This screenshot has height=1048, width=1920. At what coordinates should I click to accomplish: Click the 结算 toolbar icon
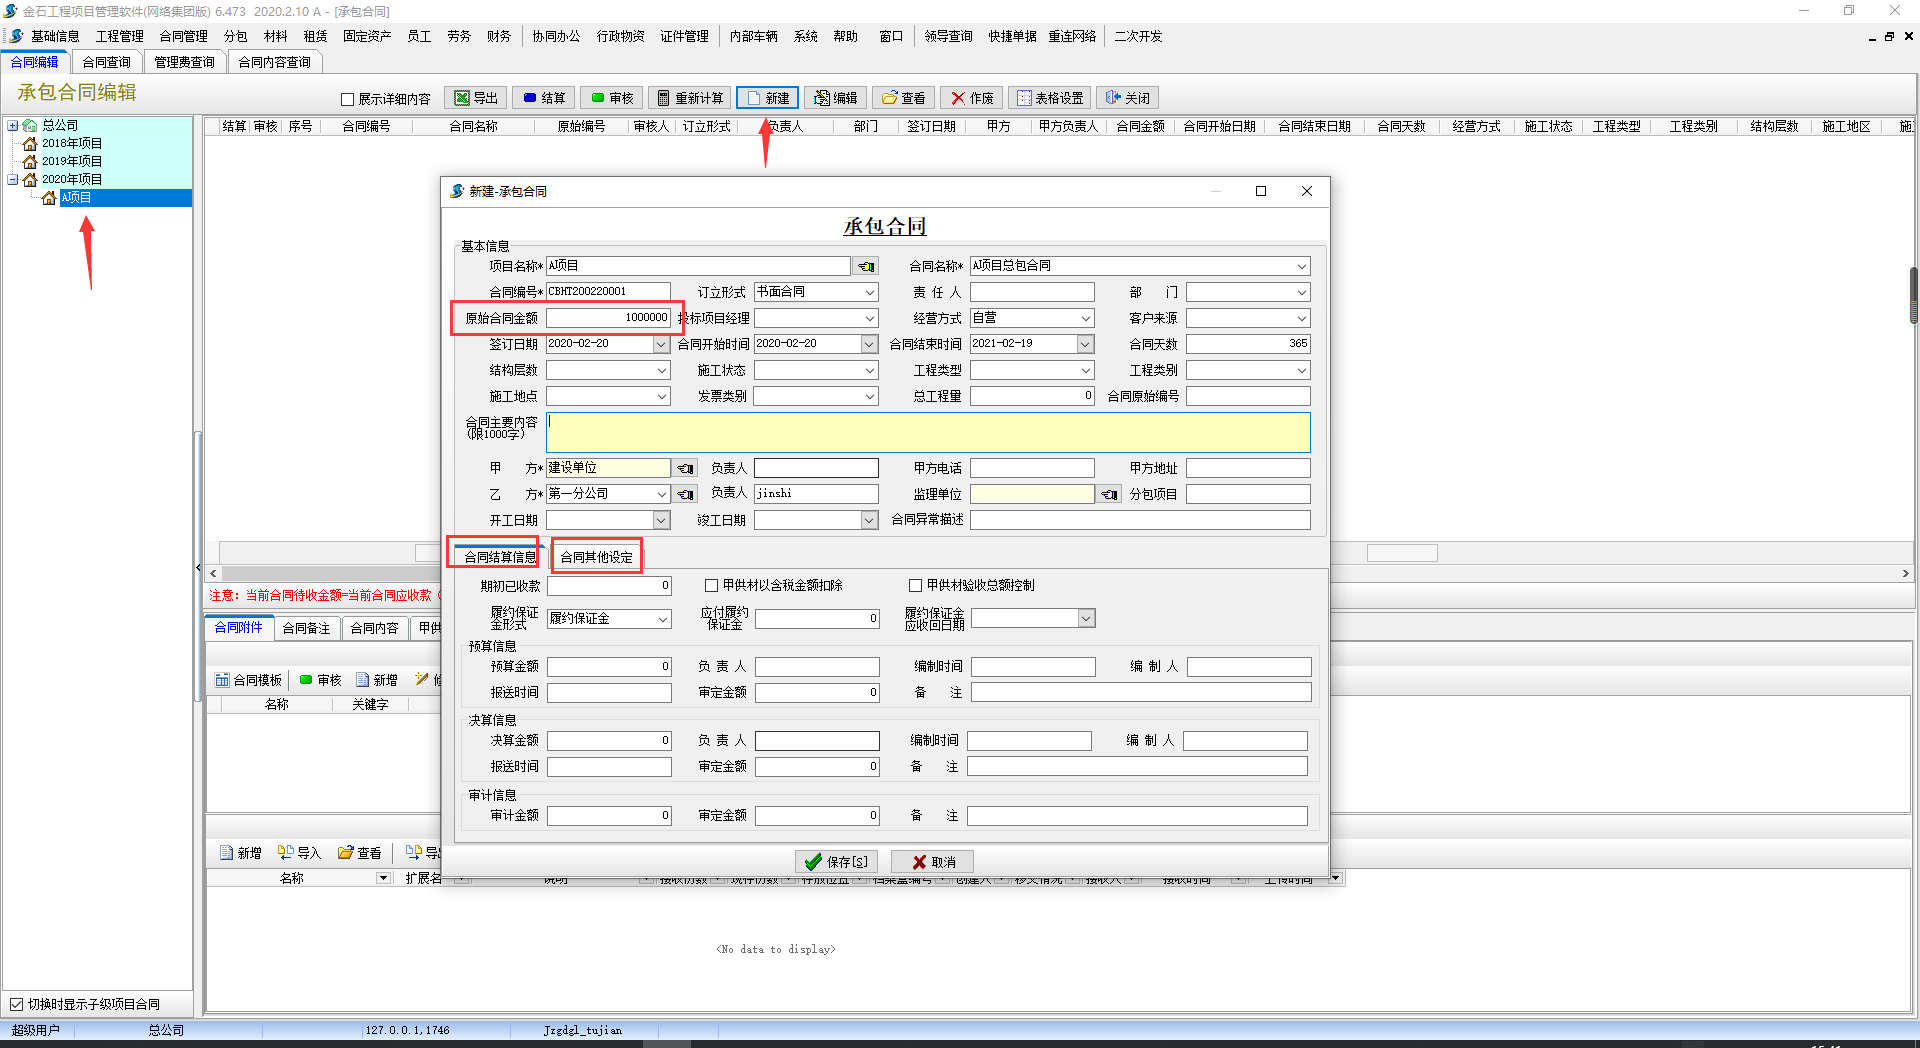(530, 98)
